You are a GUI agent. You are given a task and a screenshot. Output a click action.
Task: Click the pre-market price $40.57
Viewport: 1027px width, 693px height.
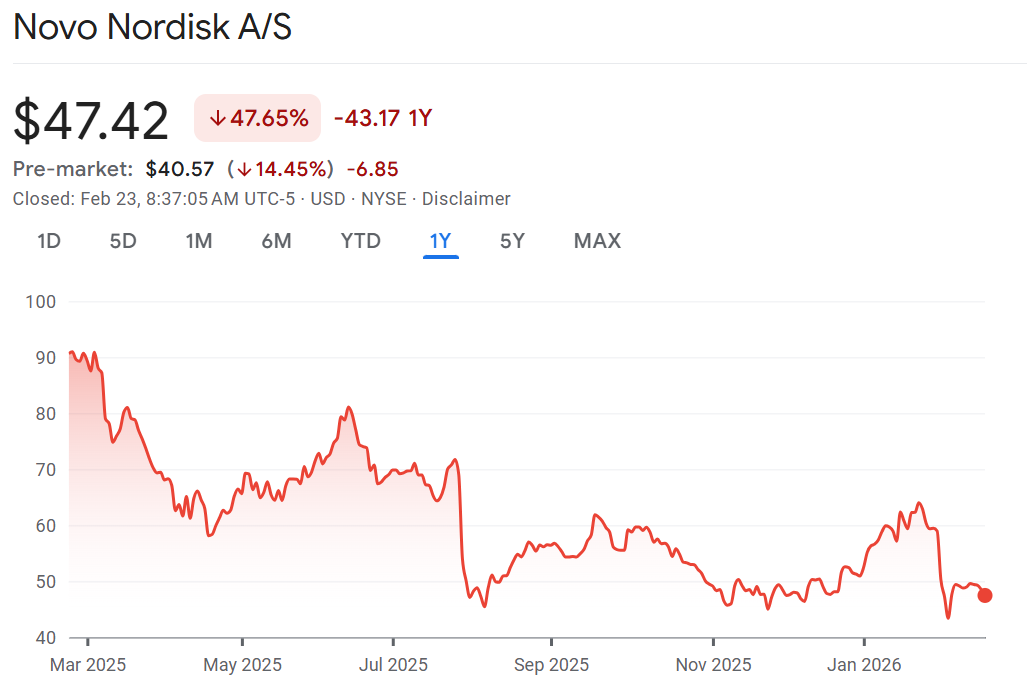click(180, 169)
